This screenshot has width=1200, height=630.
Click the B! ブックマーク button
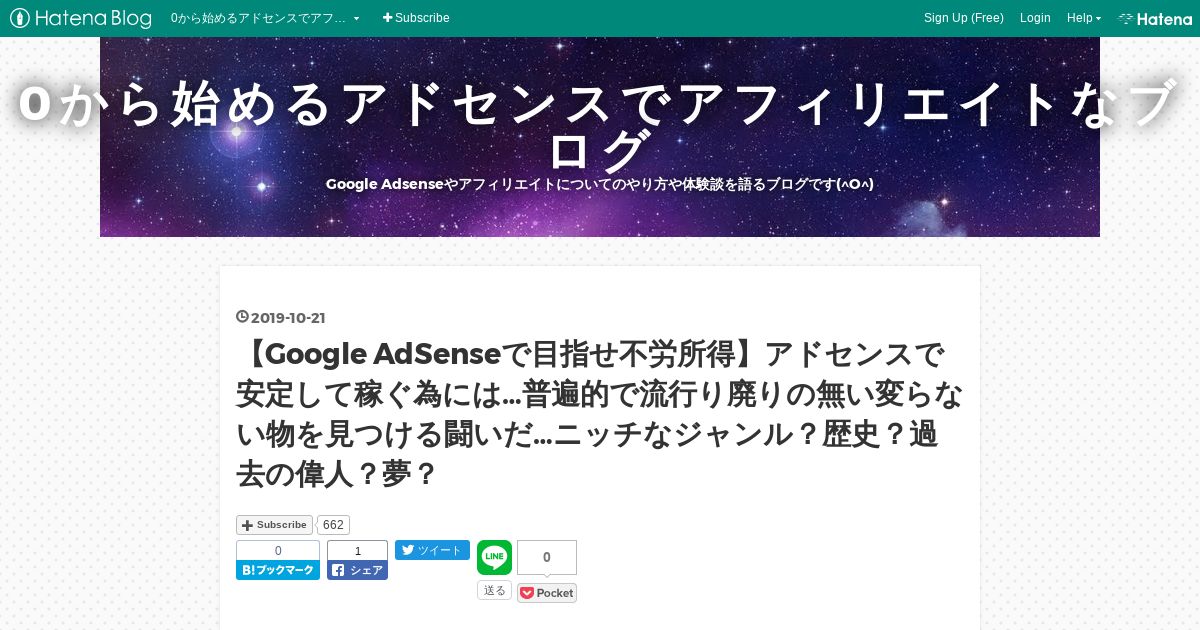[x=278, y=570]
